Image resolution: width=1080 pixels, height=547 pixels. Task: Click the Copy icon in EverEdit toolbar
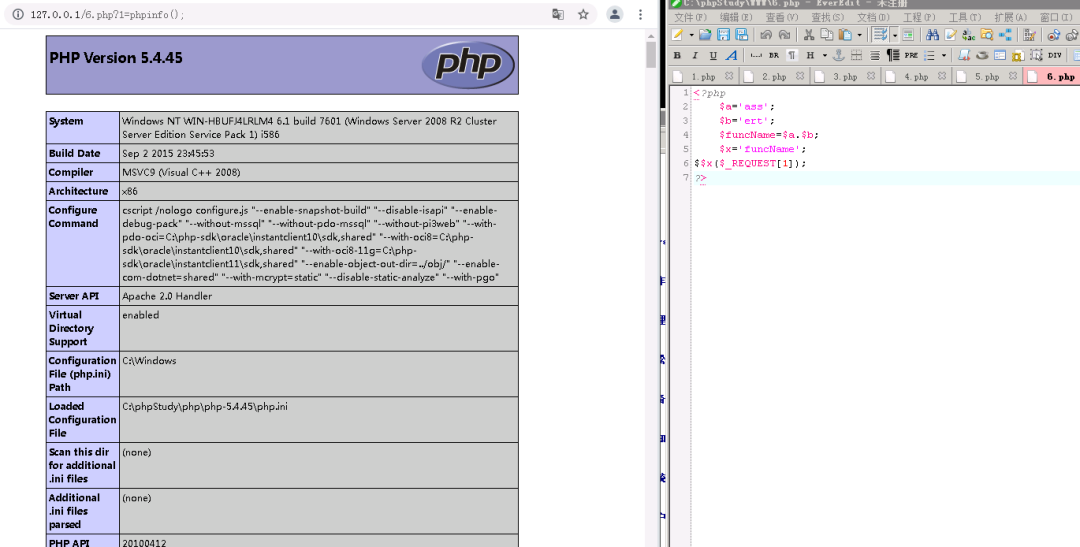coord(827,34)
